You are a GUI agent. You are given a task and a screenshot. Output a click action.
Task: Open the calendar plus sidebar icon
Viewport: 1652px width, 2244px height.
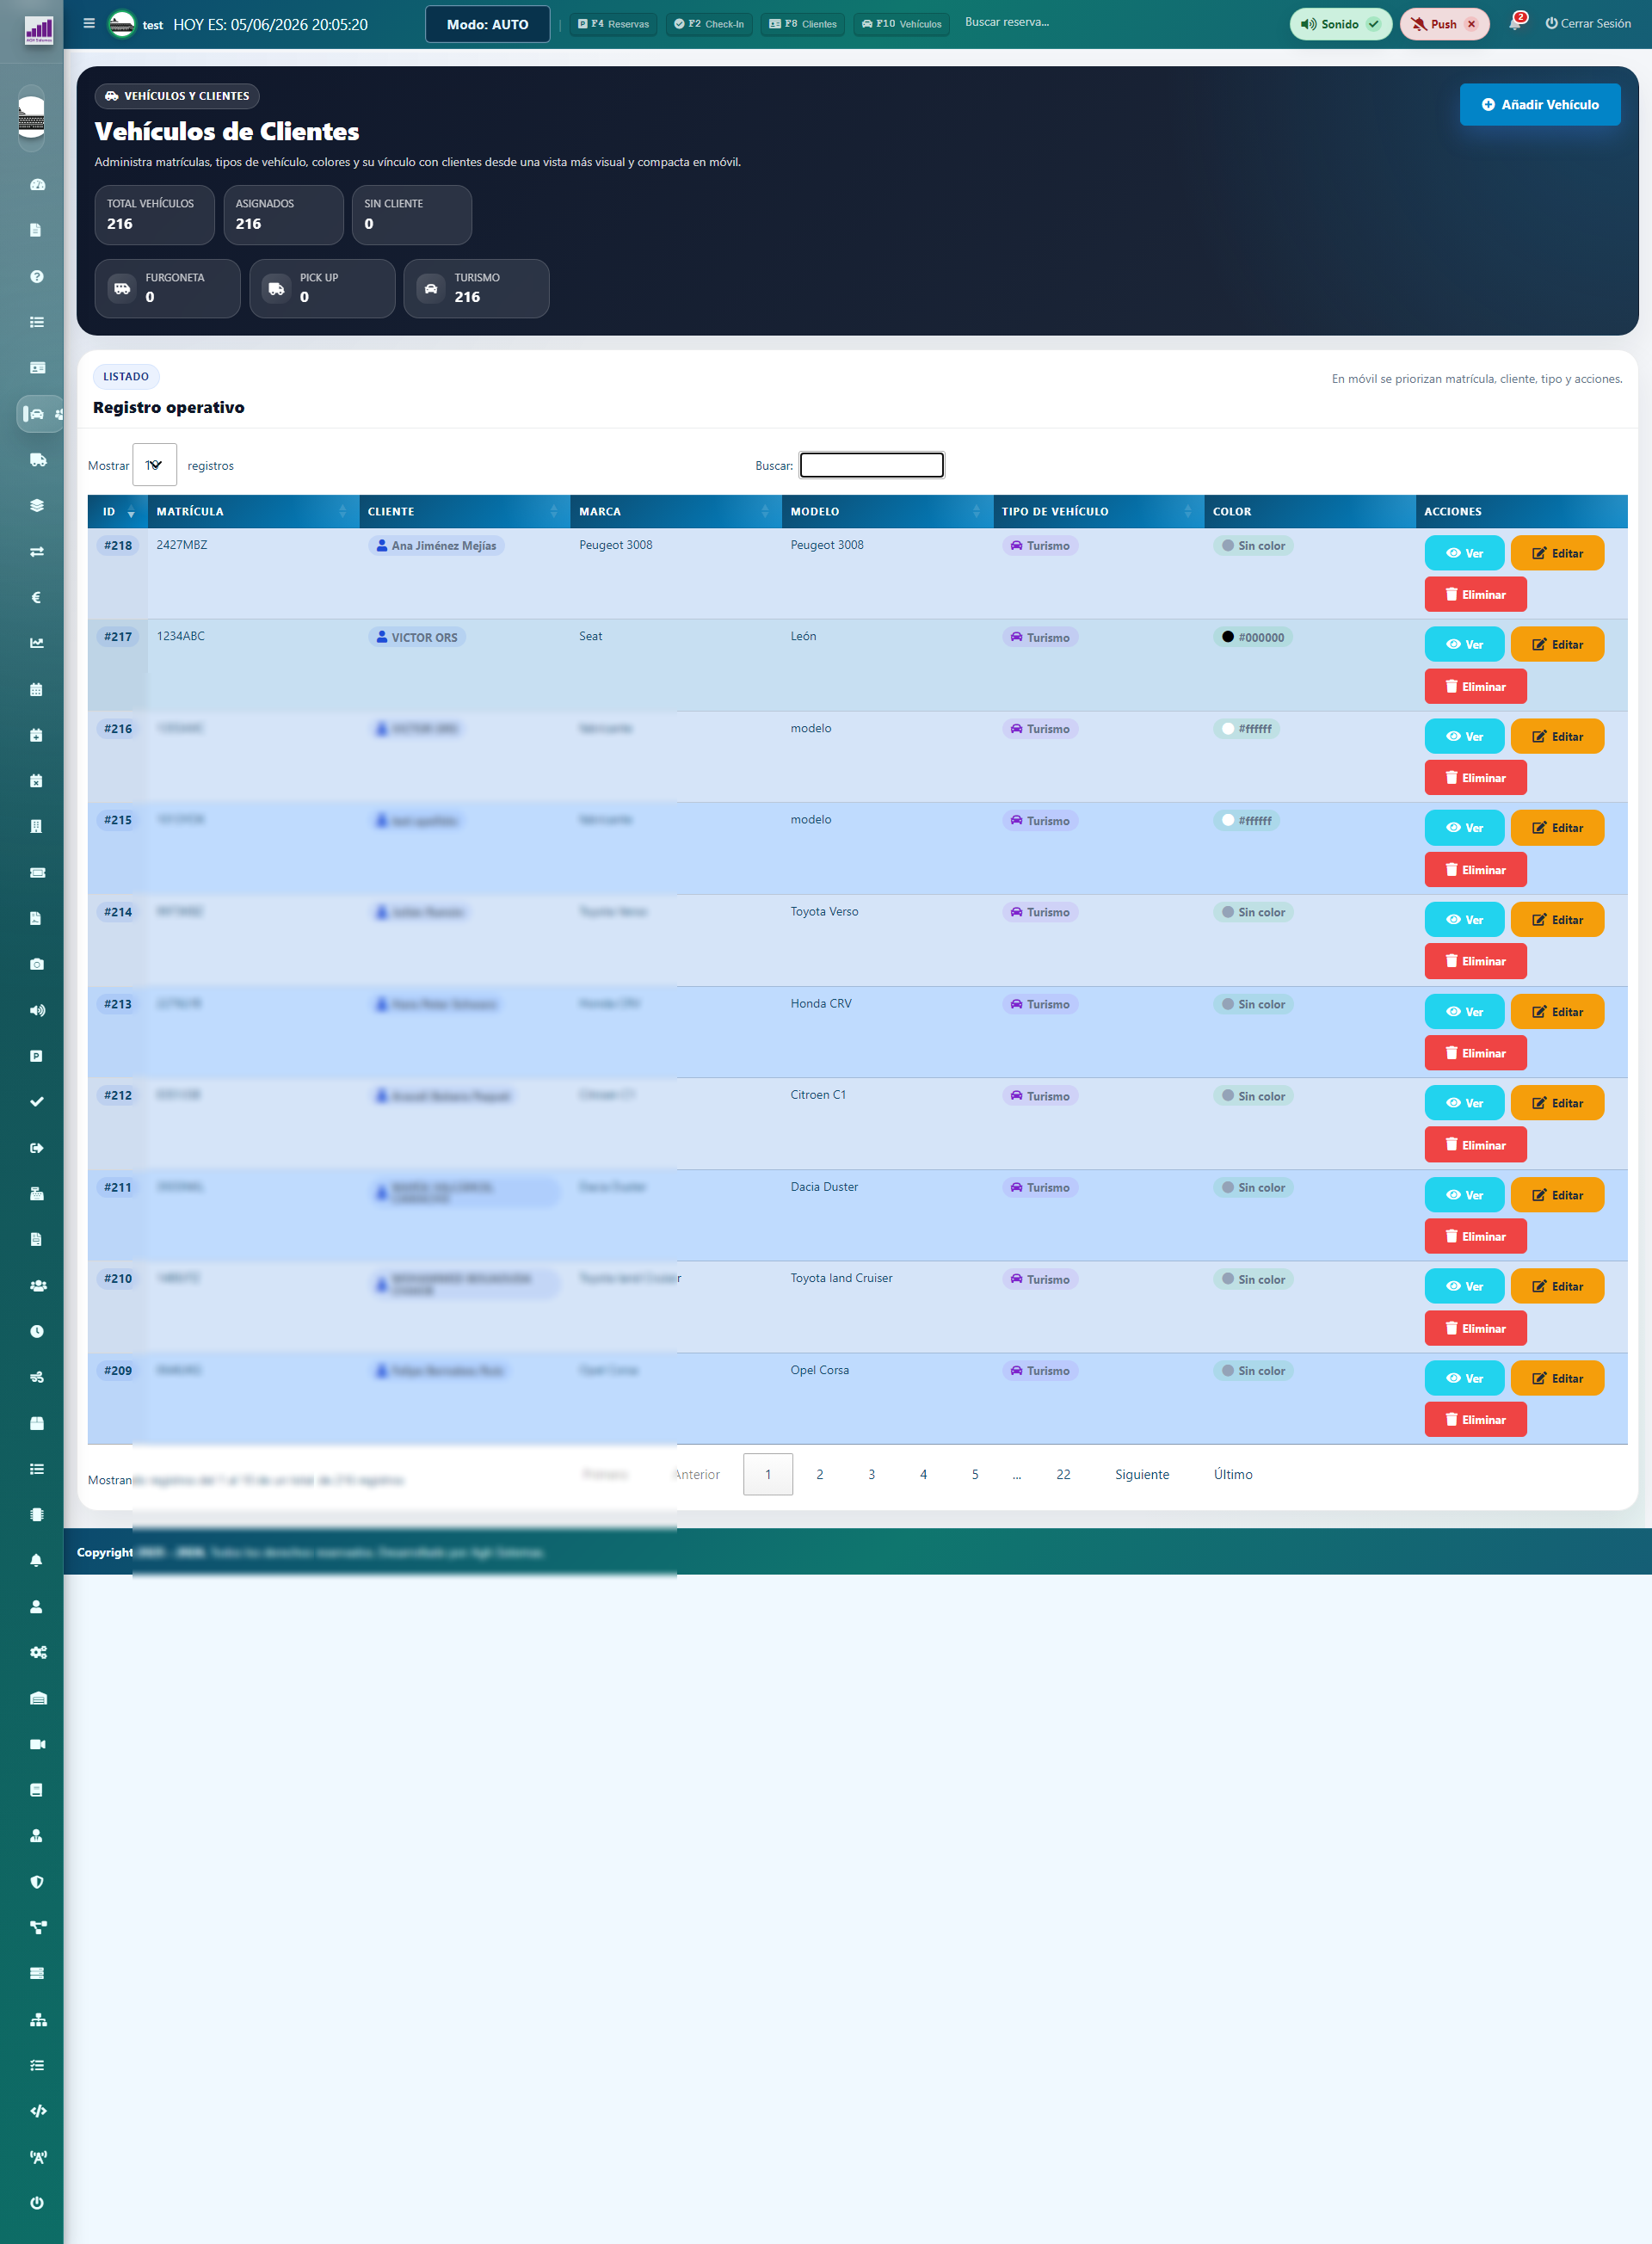tap(37, 735)
